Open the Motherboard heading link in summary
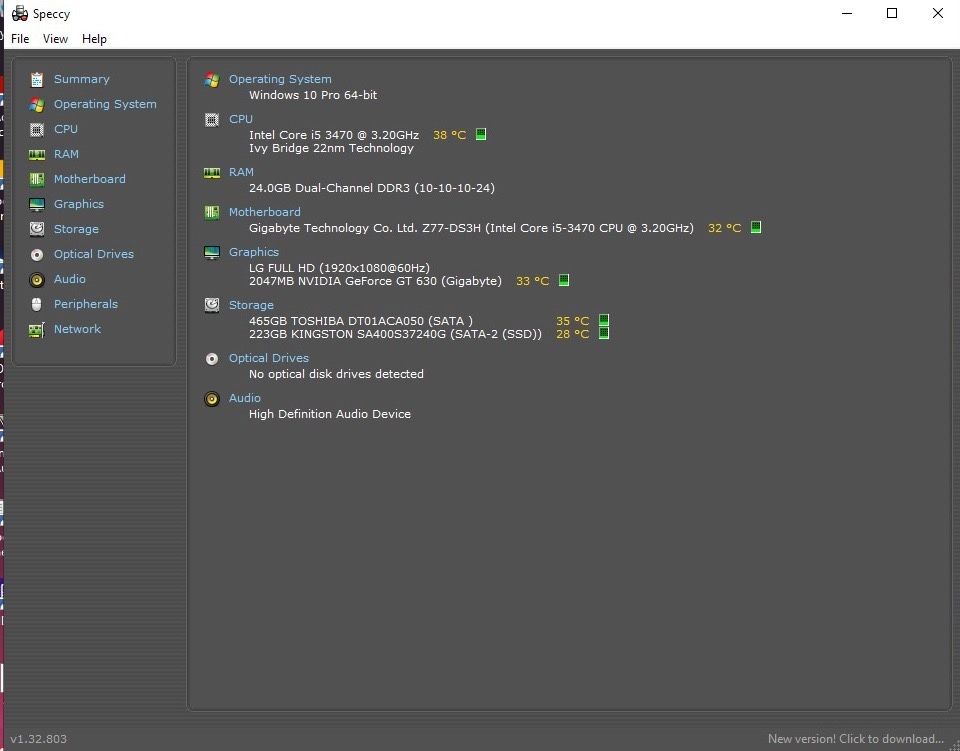Image resolution: width=960 pixels, height=751 pixels. coord(264,212)
